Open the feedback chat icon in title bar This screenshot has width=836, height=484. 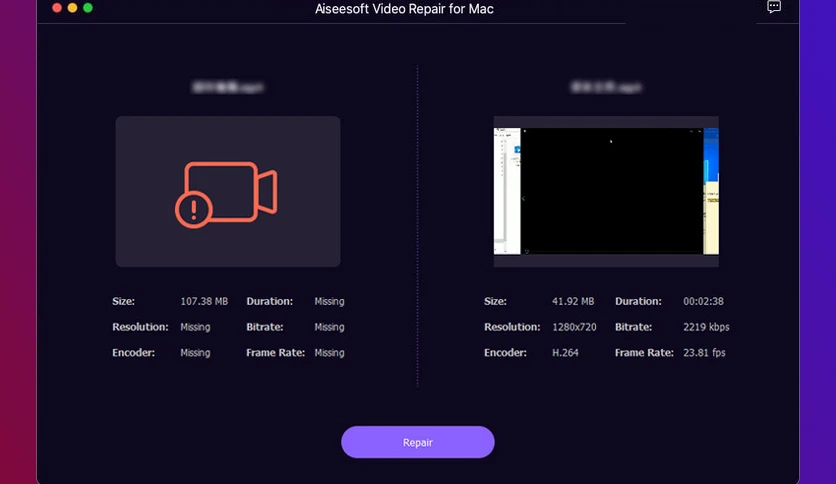tap(774, 6)
